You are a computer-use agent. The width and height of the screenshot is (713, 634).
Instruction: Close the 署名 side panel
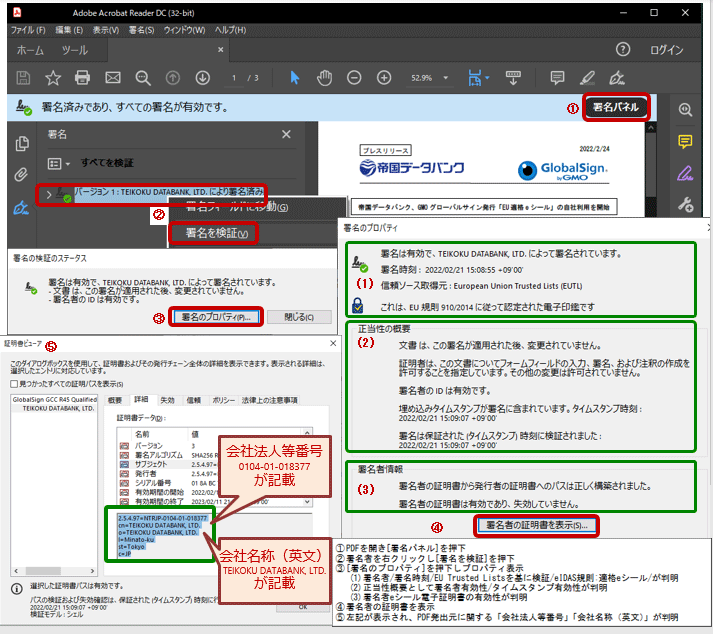(286, 134)
